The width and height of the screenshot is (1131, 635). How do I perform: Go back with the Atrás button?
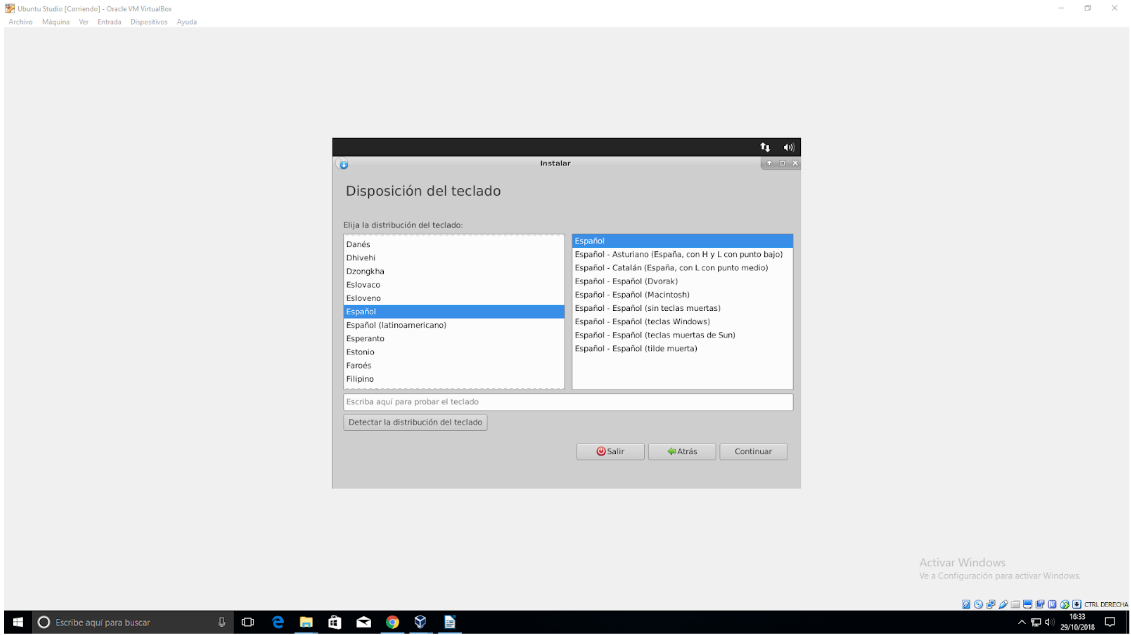(682, 452)
